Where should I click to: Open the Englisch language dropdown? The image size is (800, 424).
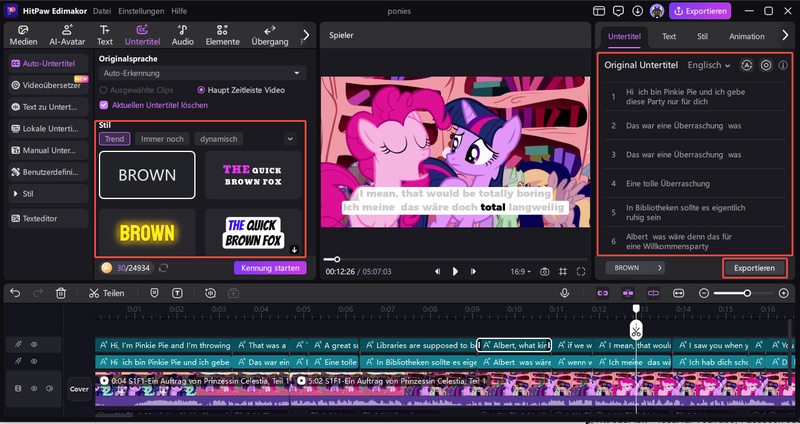pos(709,65)
